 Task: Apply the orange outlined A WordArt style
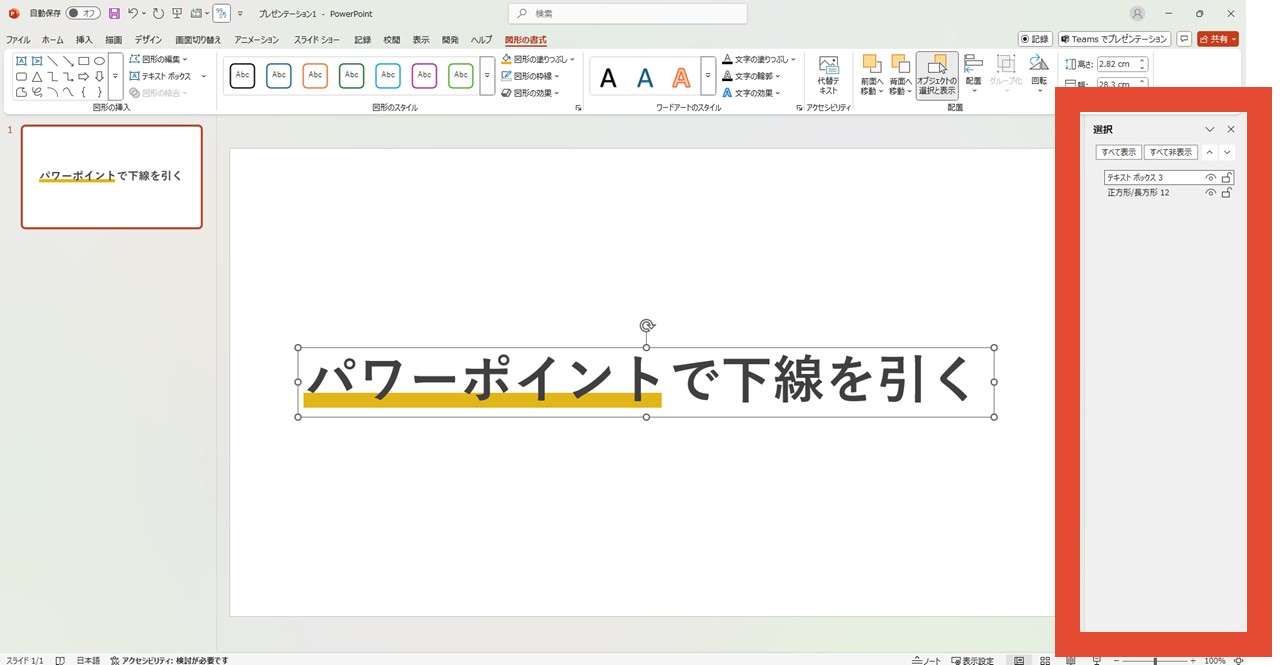681,77
